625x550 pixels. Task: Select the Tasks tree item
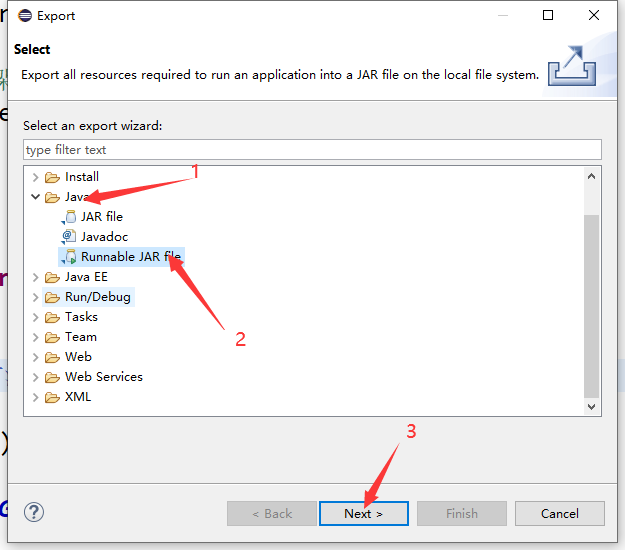81,317
